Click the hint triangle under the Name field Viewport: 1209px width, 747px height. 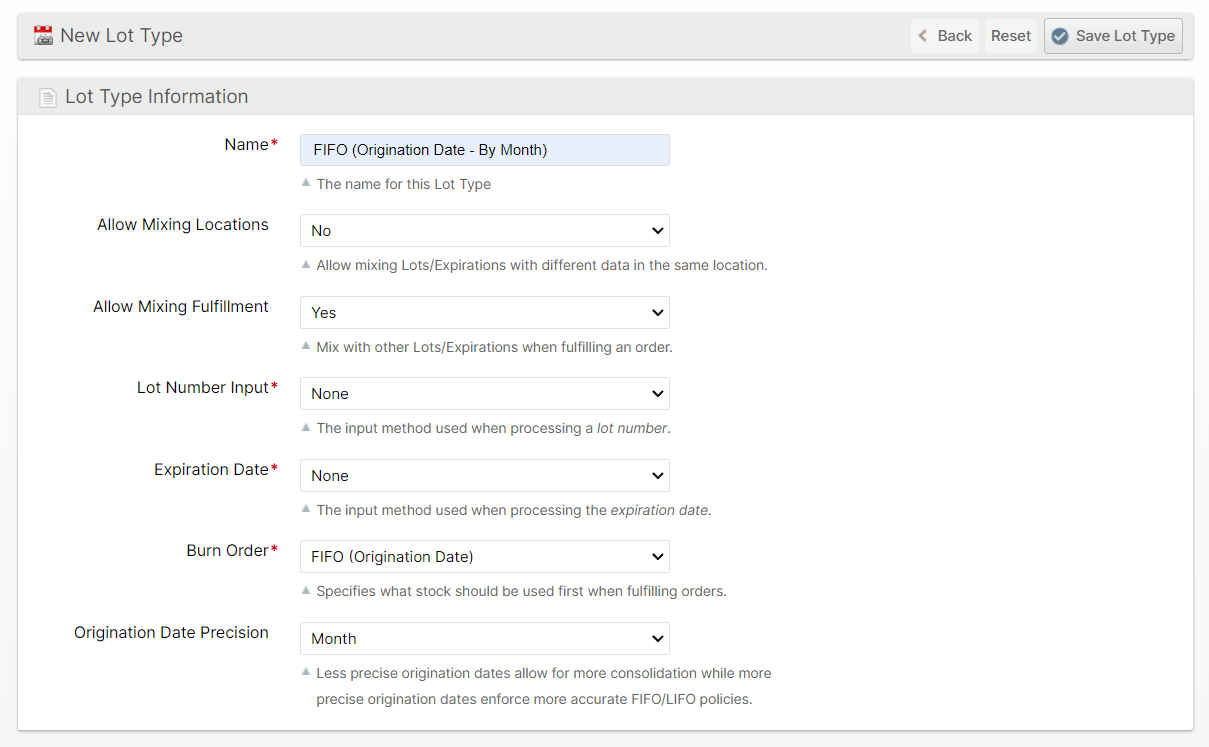click(307, 183)
